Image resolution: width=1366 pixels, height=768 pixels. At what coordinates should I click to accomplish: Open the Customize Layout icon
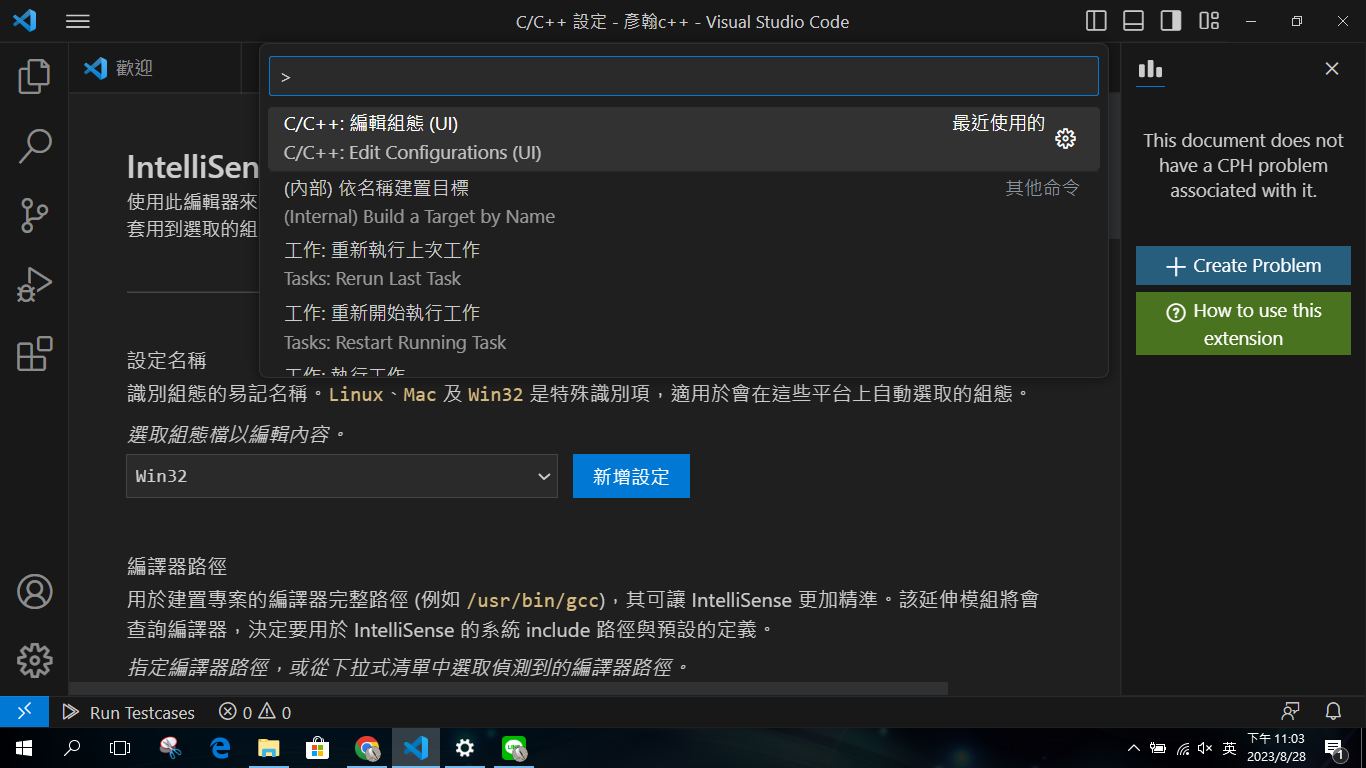1209,21
